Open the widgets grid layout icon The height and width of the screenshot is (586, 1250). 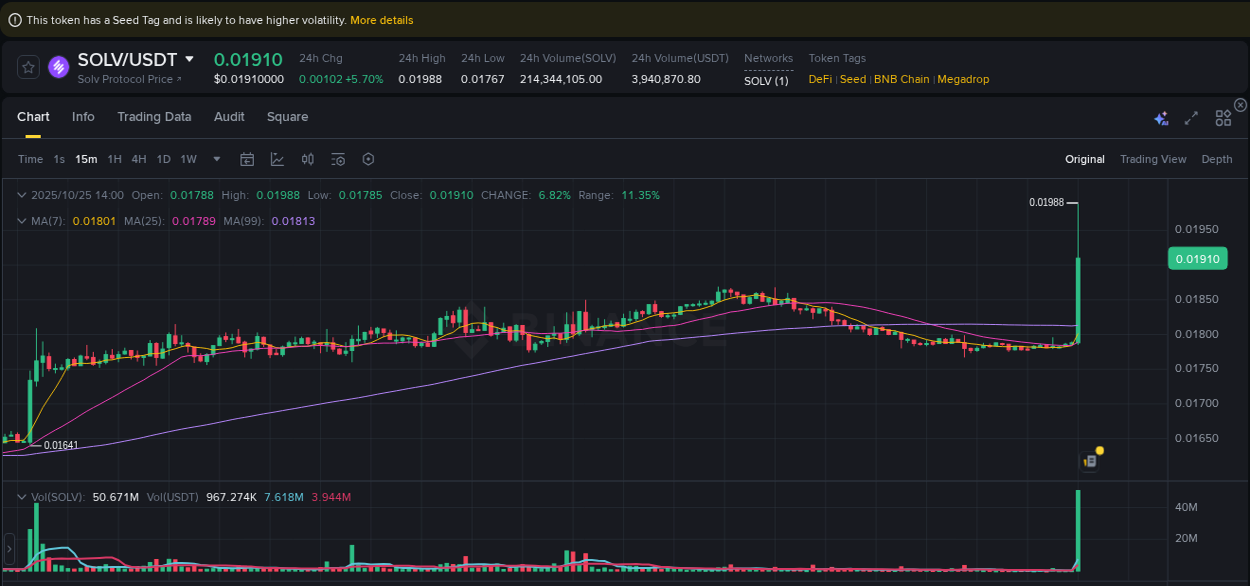[x=1223, y=117]
